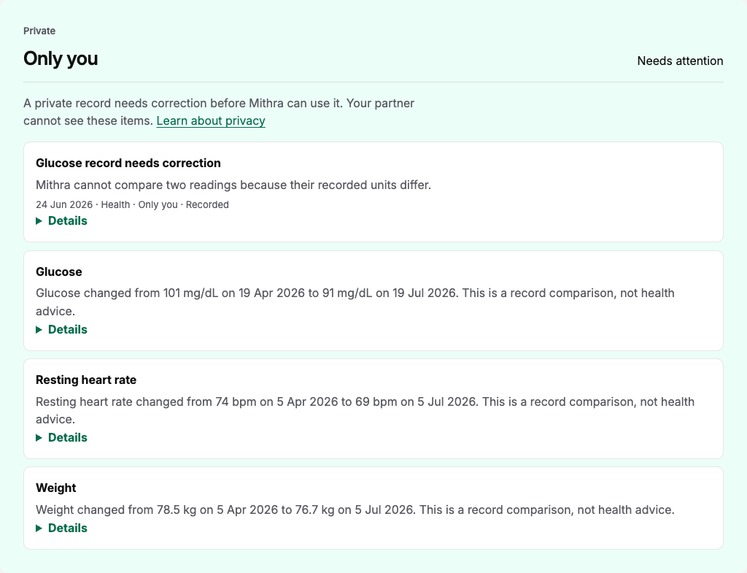Click the Weight card title
Viewport: 747px width, 573px height.
tap(56, 488)
